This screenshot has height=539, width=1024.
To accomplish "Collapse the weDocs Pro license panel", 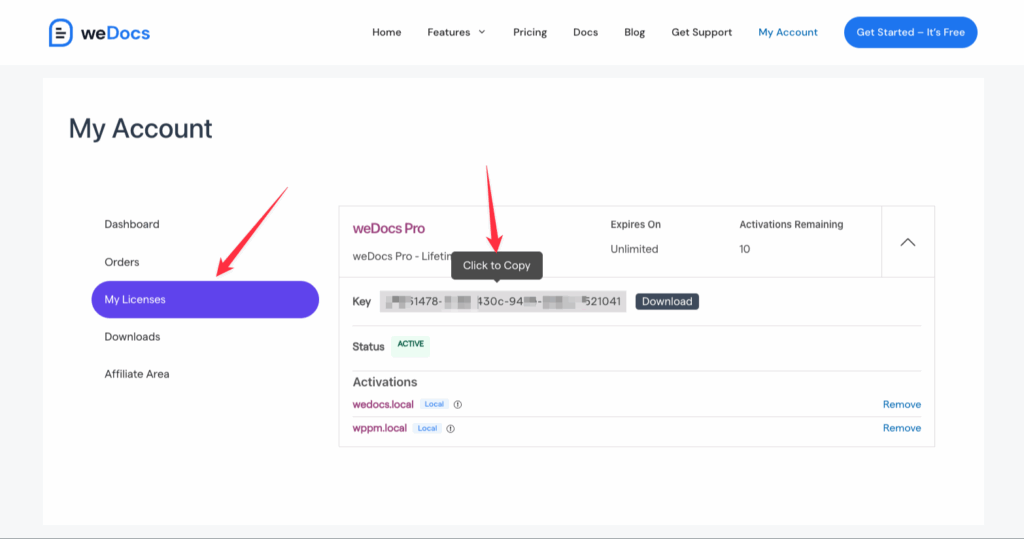I will click(x=907, y=242).
